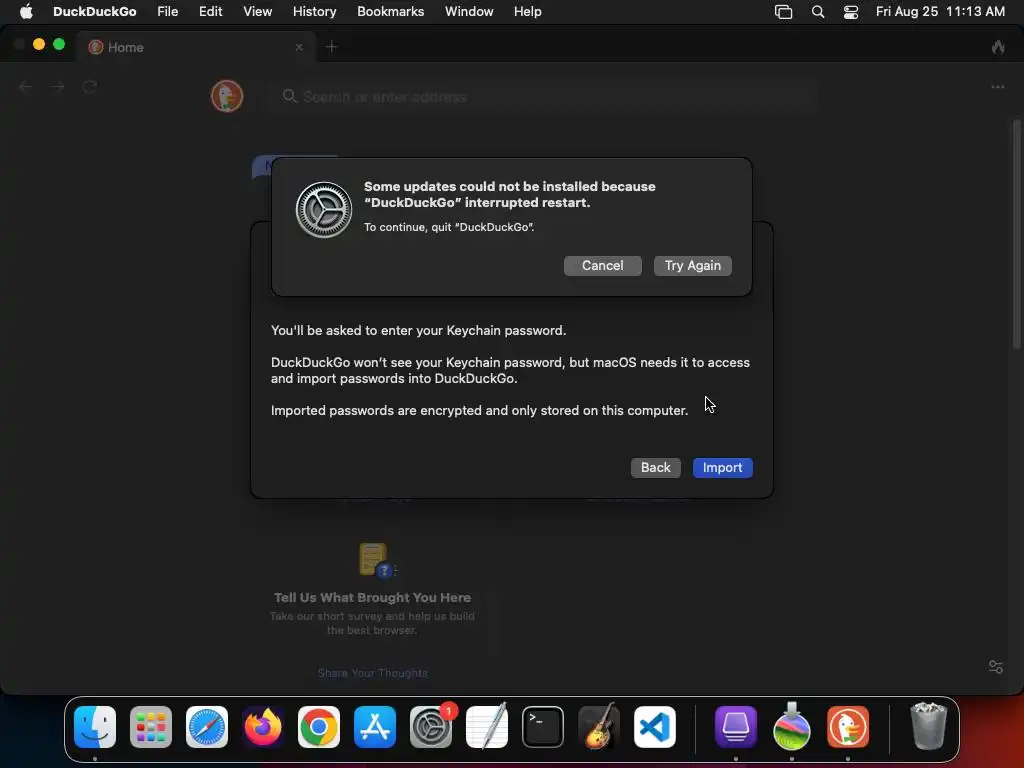Screen dimensions: 1024x768
Task: Click the System Settings gear in update dialog
Action: (323, 210)
